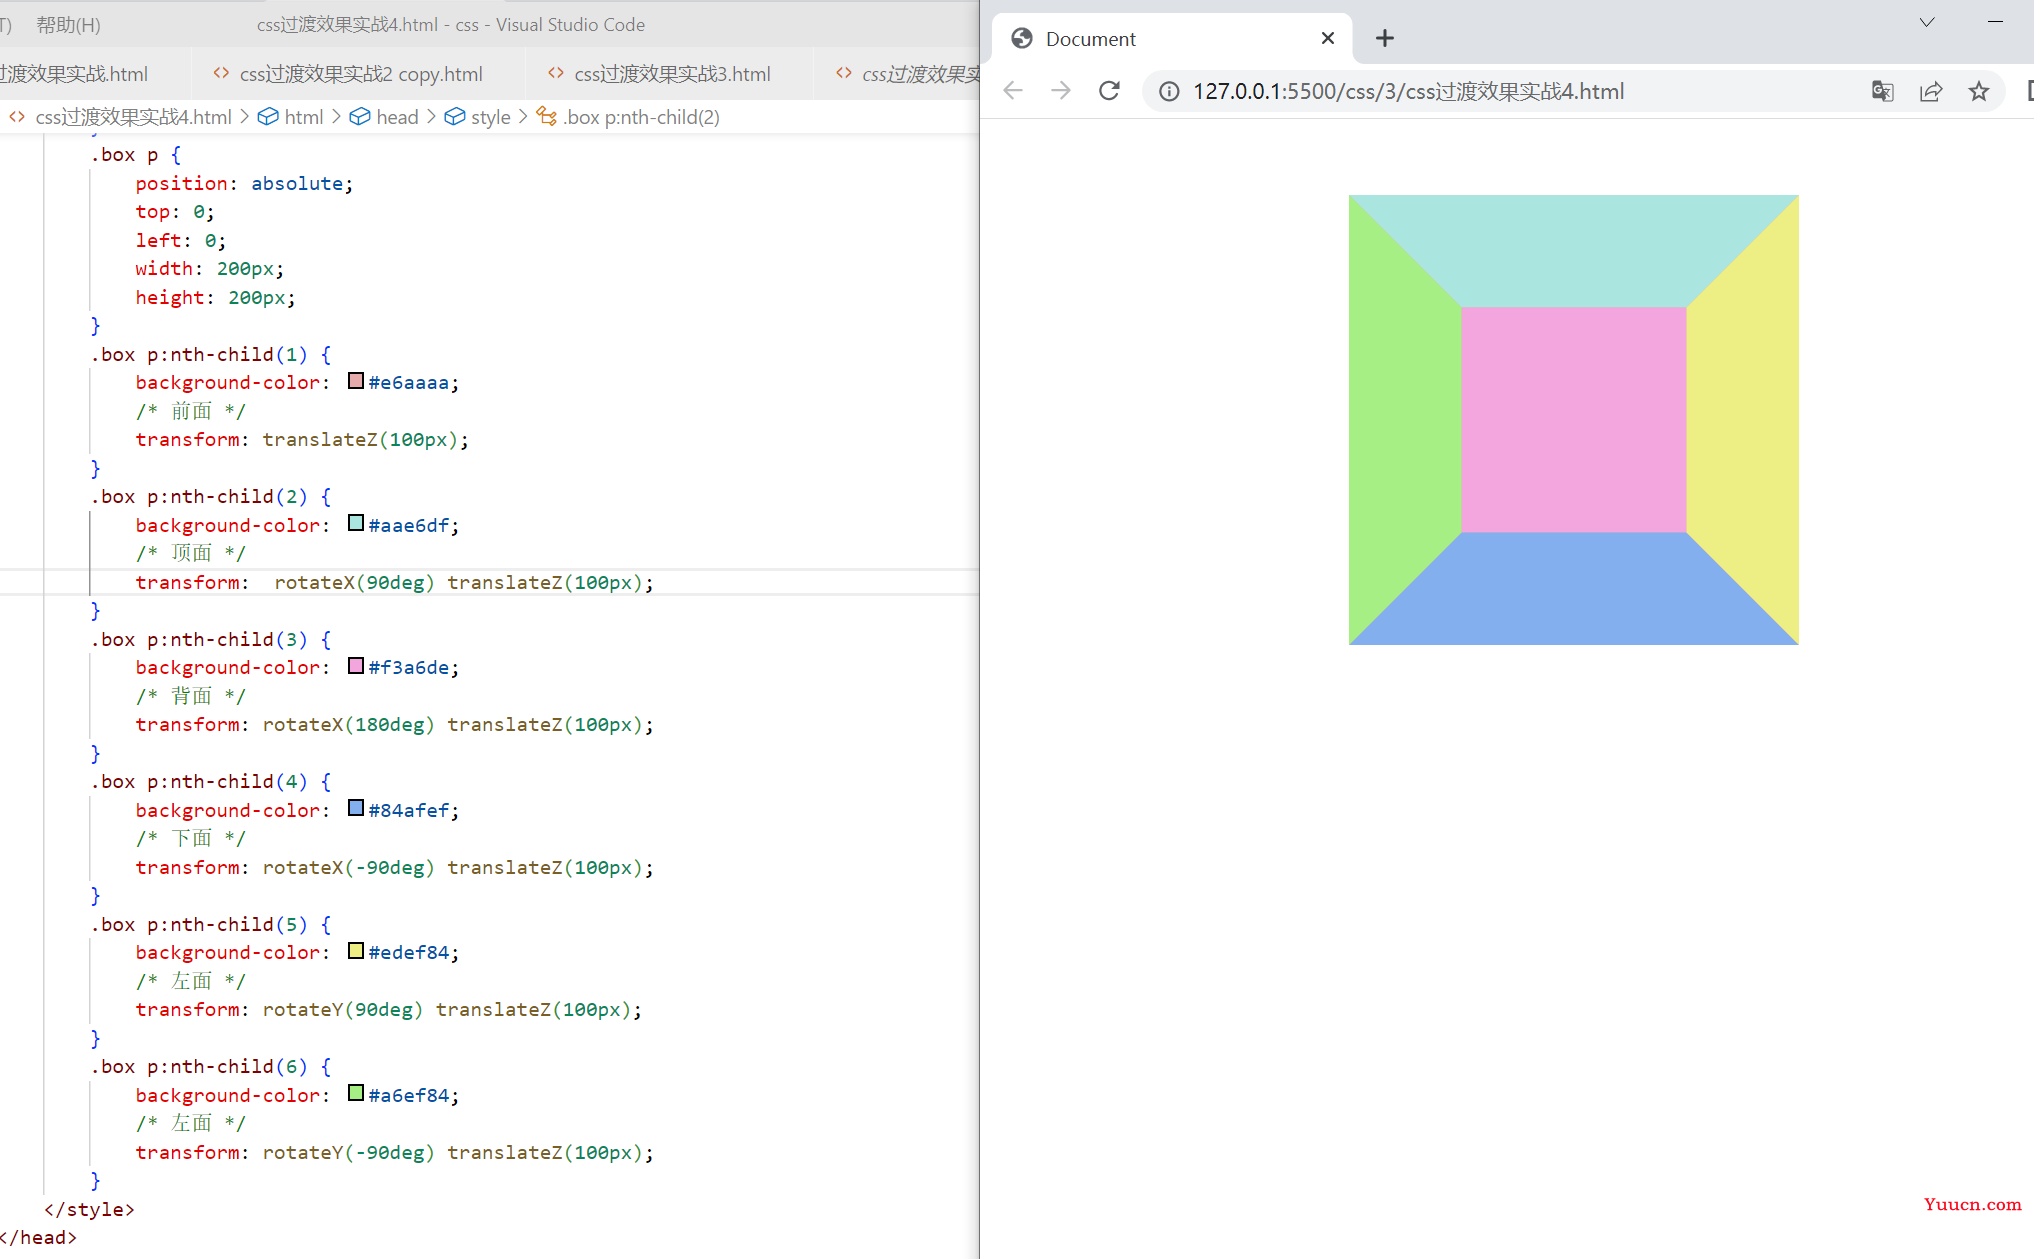
Task: Click the symbol icon before style breadcrumb
Action: (454, 116)
